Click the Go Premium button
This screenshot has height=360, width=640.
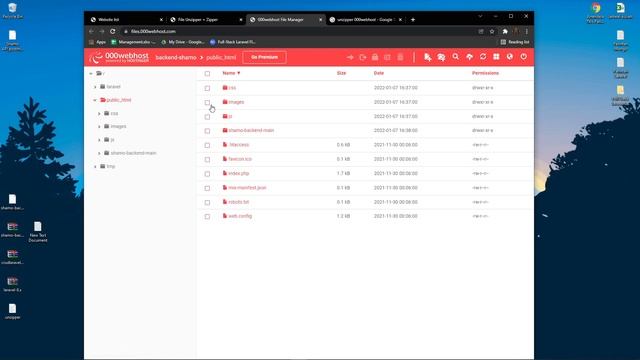pos(264,57)
